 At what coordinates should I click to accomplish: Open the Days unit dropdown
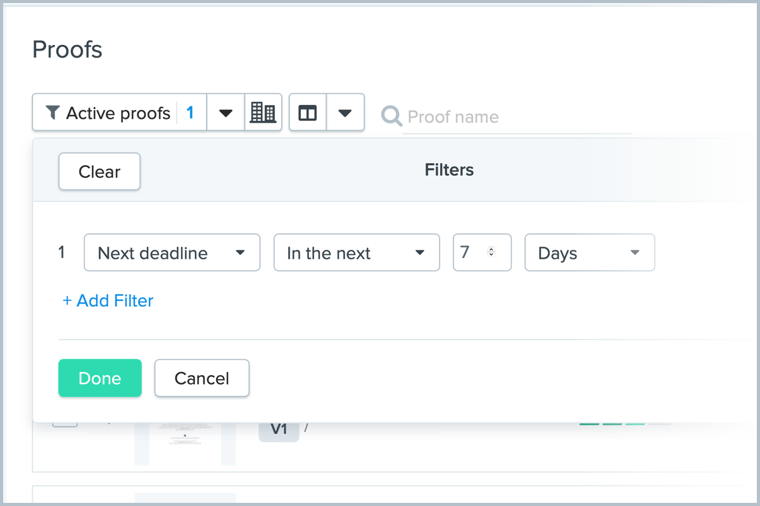pos(589,253)
